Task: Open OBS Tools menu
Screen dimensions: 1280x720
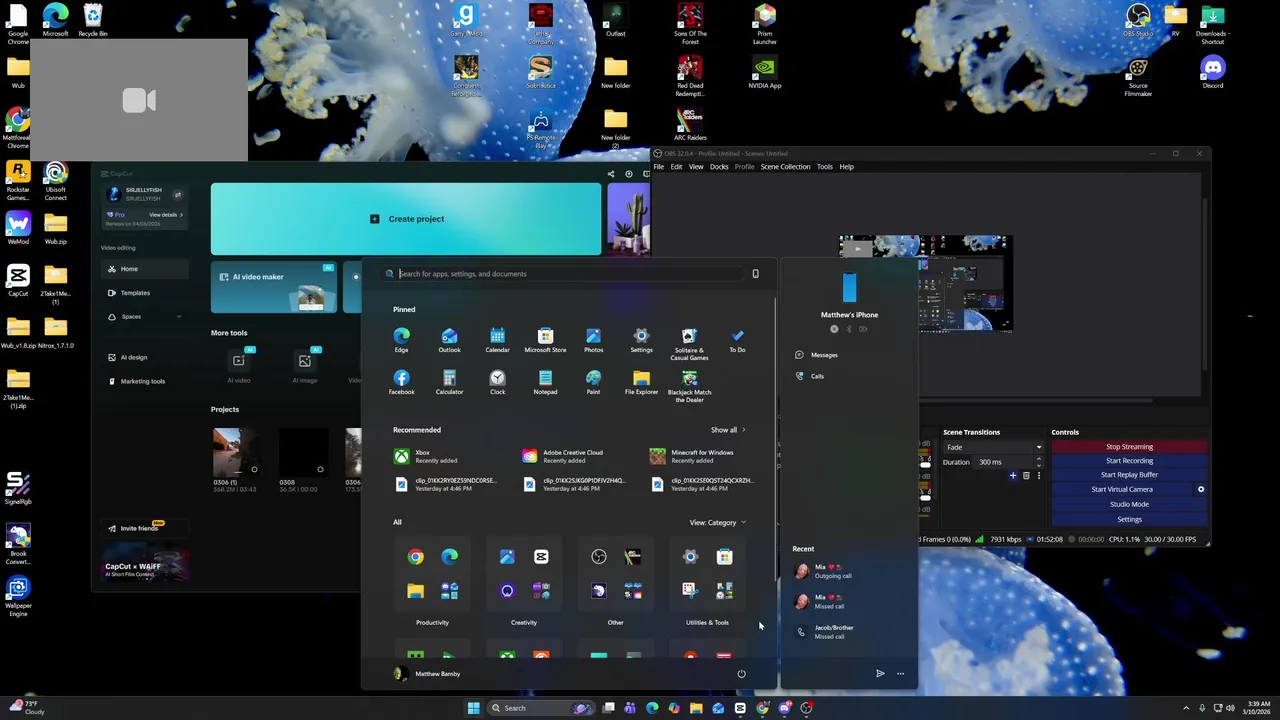Action: tap(824, 167)
